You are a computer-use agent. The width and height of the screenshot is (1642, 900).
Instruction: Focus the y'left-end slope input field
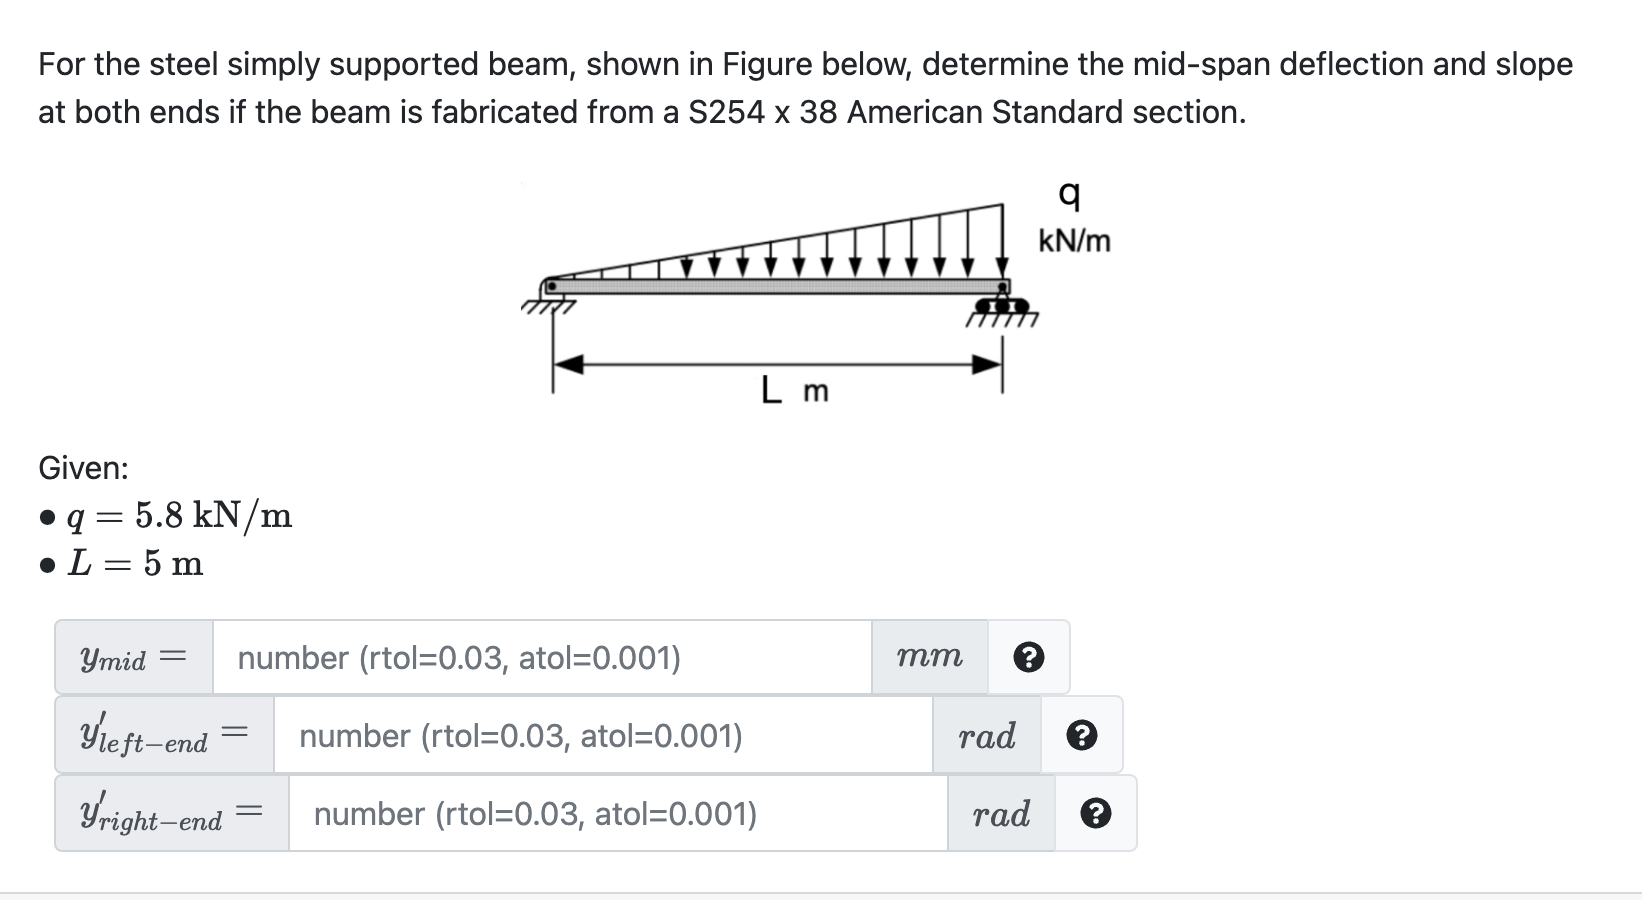[603, 736]
